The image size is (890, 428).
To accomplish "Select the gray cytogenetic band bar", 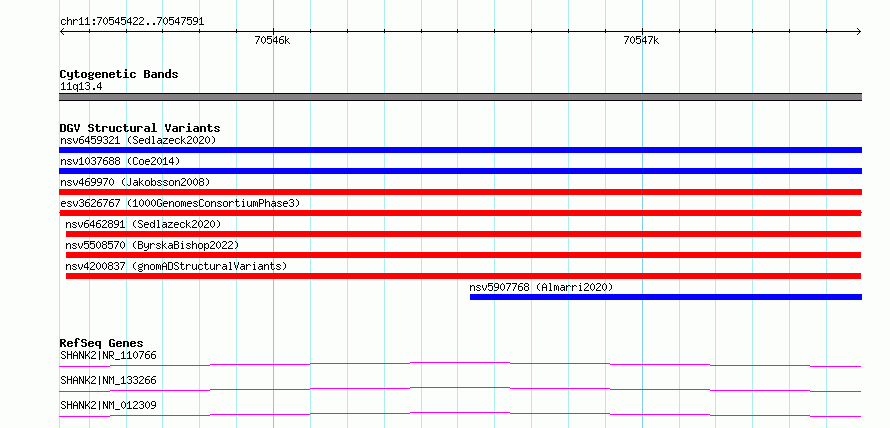I will (460, 97).
